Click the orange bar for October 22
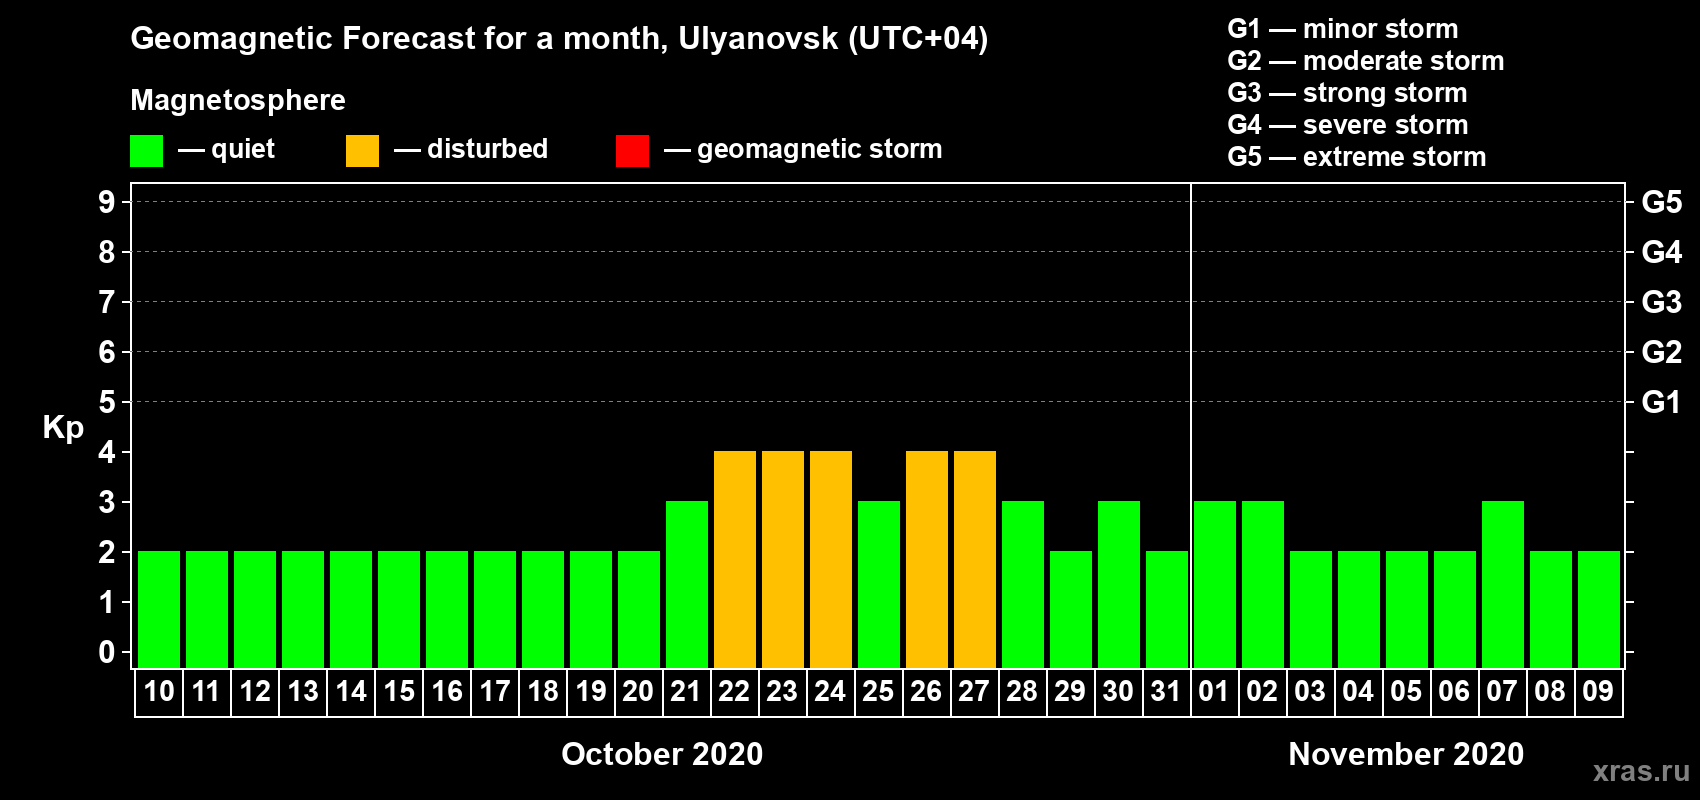The width and height of the screenshot is (1700, 800). 735,560
